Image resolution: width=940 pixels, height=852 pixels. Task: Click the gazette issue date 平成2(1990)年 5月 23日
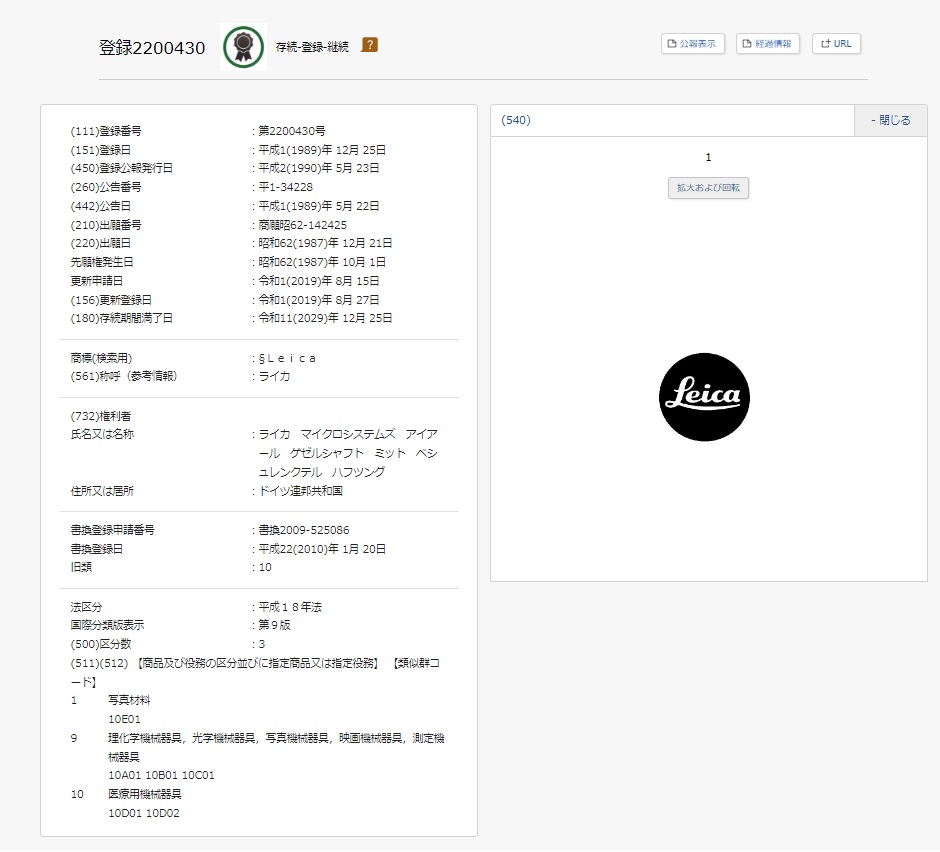[x=319, y=168]
